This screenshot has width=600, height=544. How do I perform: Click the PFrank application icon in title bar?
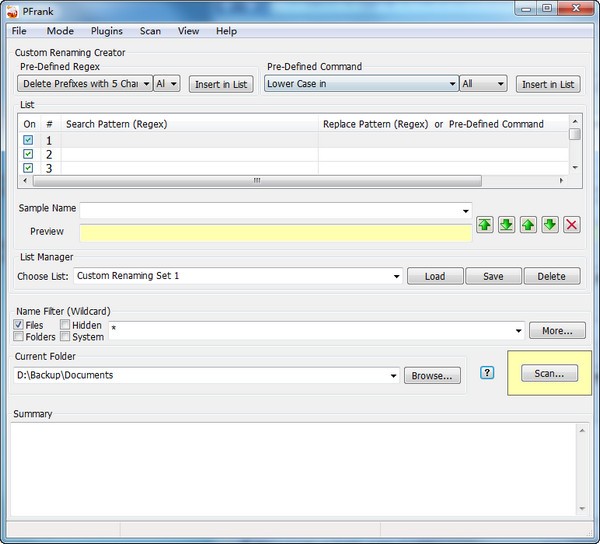tap(12, 11)
